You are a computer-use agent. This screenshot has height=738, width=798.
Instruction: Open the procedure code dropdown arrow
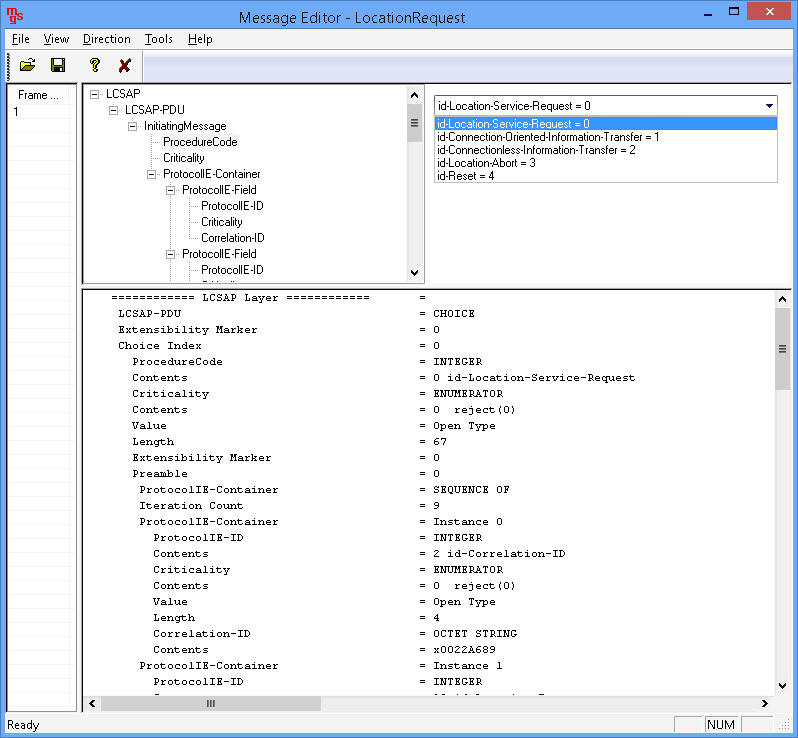pos(769,106)
